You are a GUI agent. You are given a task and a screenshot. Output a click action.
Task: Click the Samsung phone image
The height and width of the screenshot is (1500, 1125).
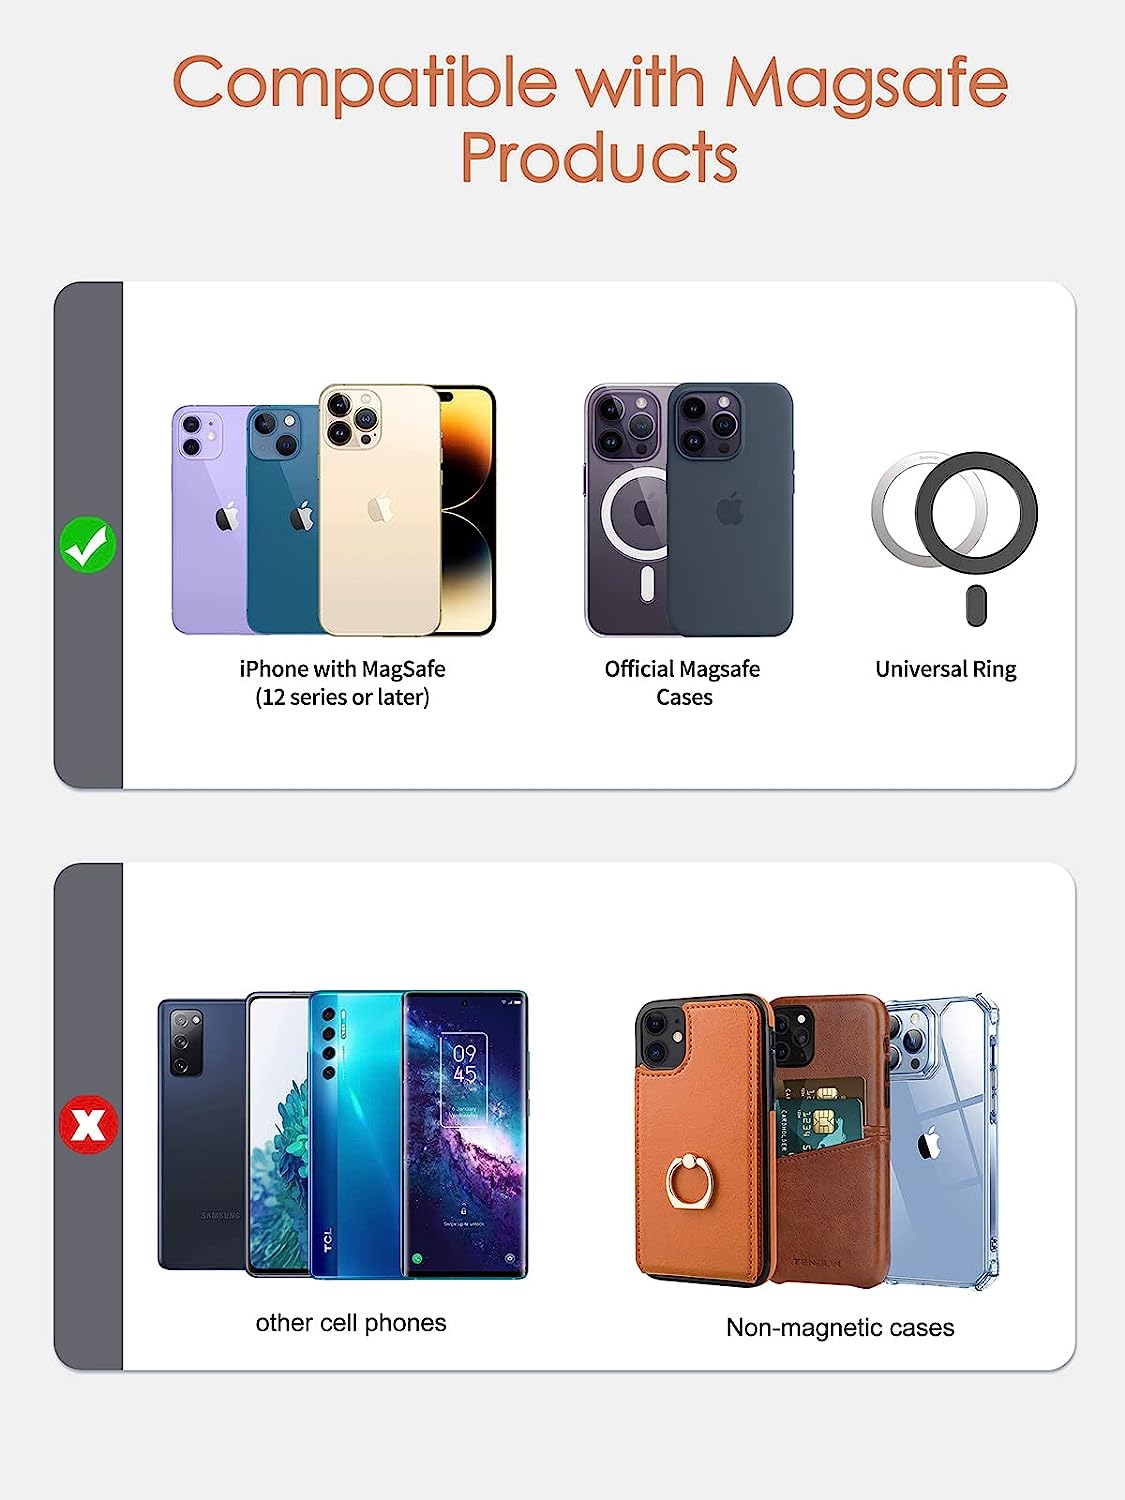tap(202, 1134)
